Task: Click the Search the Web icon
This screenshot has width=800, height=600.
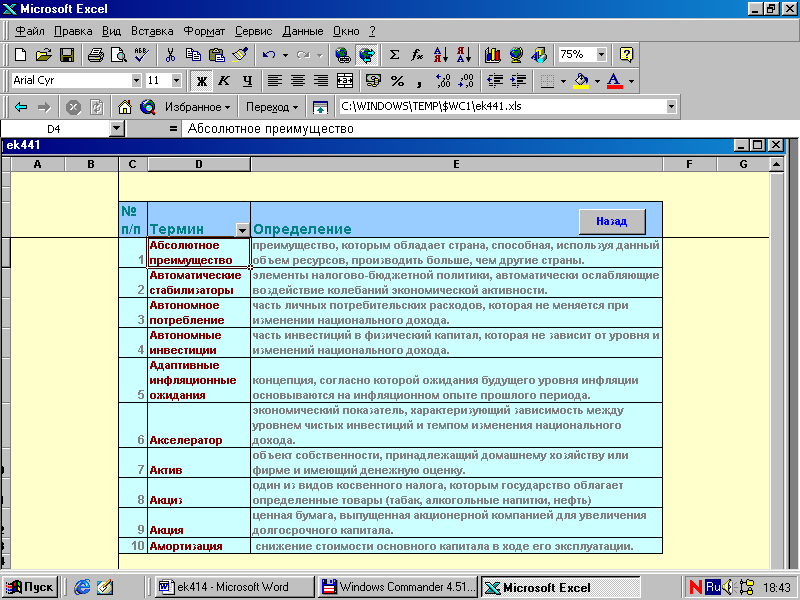Action: 147,107
